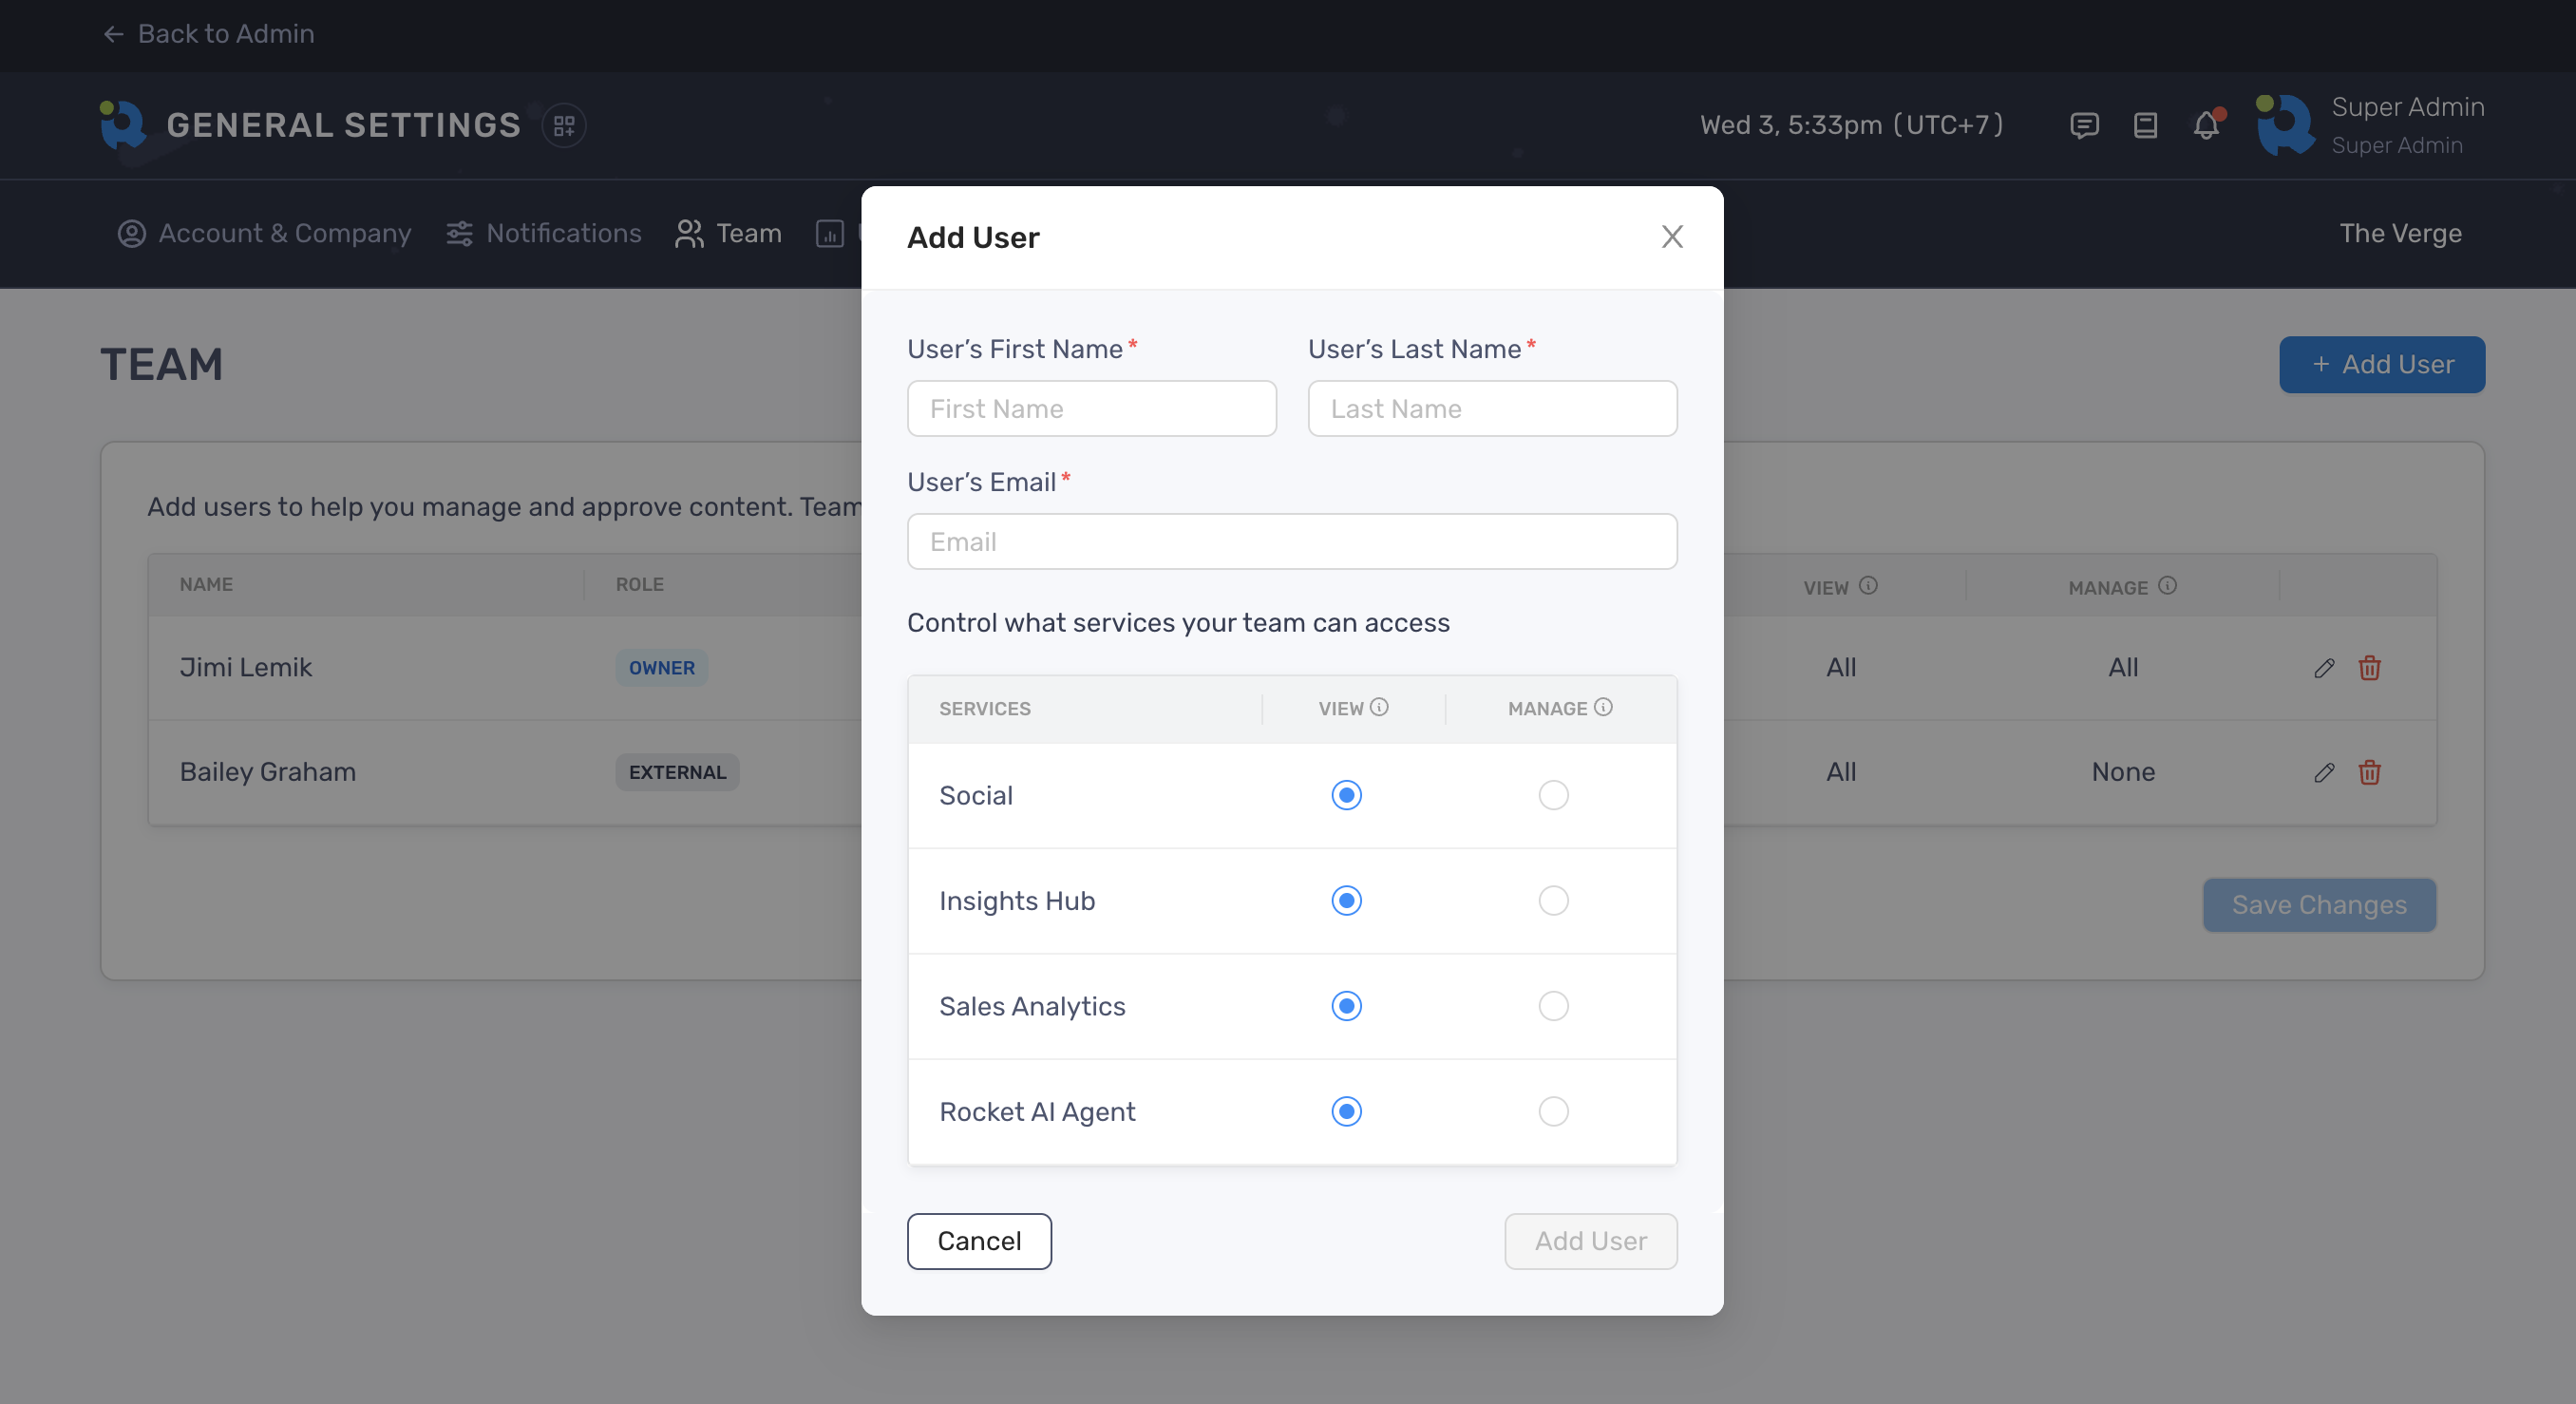Screen dimensions: 2576x1404
Task: Click the edit pencil for Jimi Lemik
Action: pyautogui.click(x=2324, y=668)
